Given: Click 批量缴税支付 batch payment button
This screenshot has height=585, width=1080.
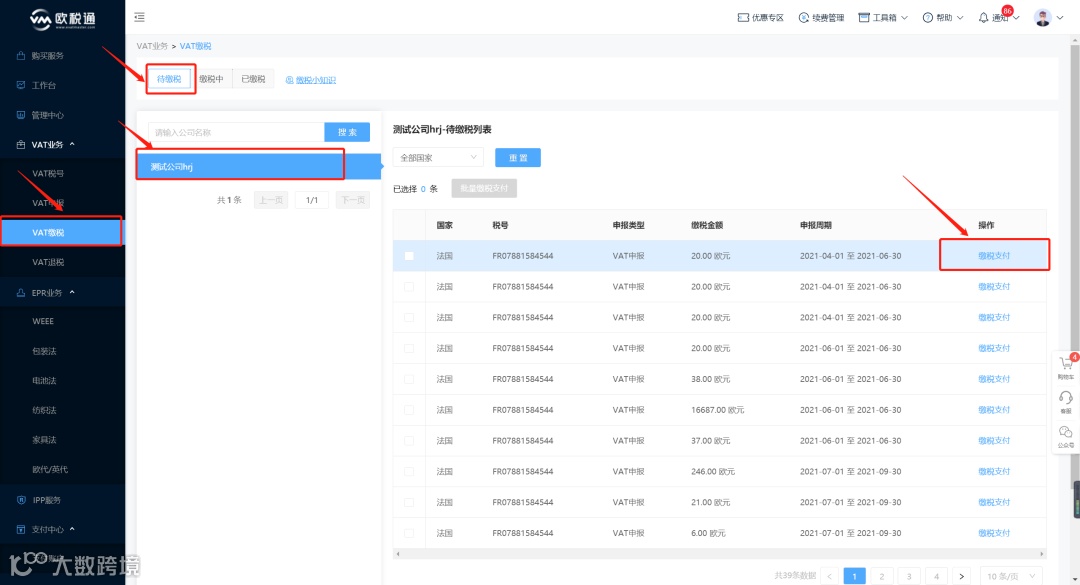Looking at the screenshot, I should coord(484,189).
